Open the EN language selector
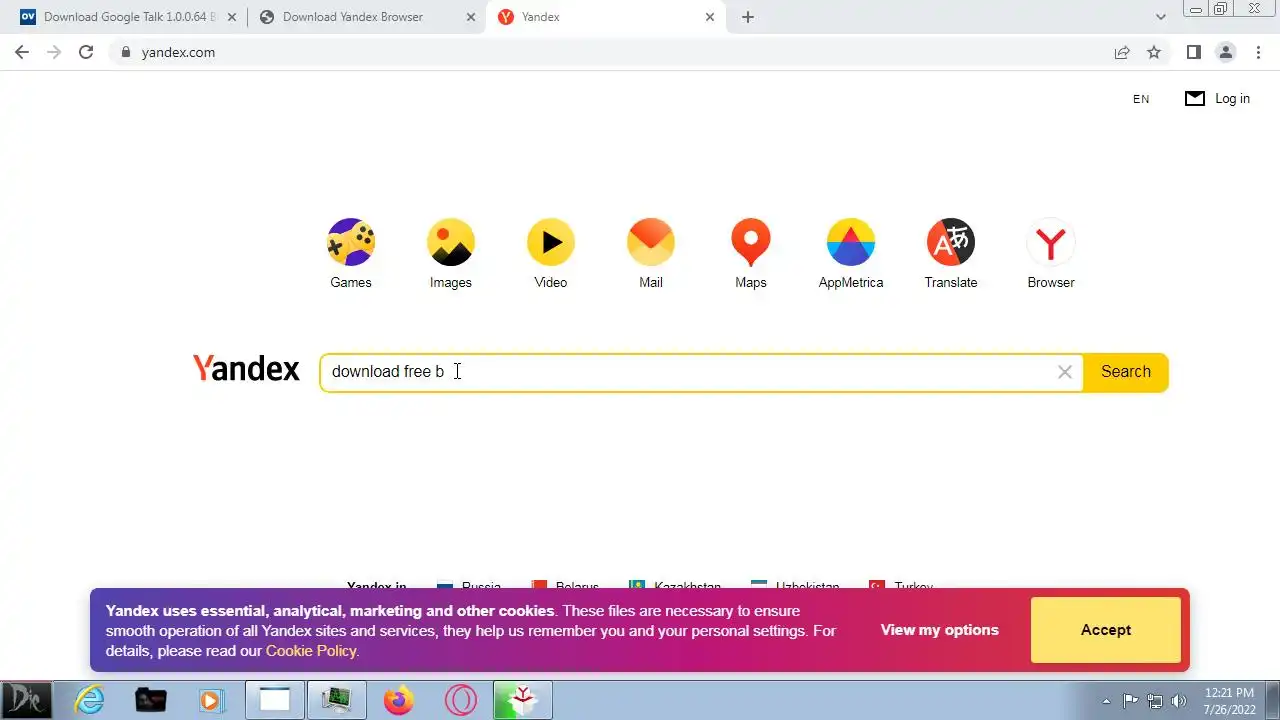The width and height of the screenshot is (1280, 720). coord(1141,99)
